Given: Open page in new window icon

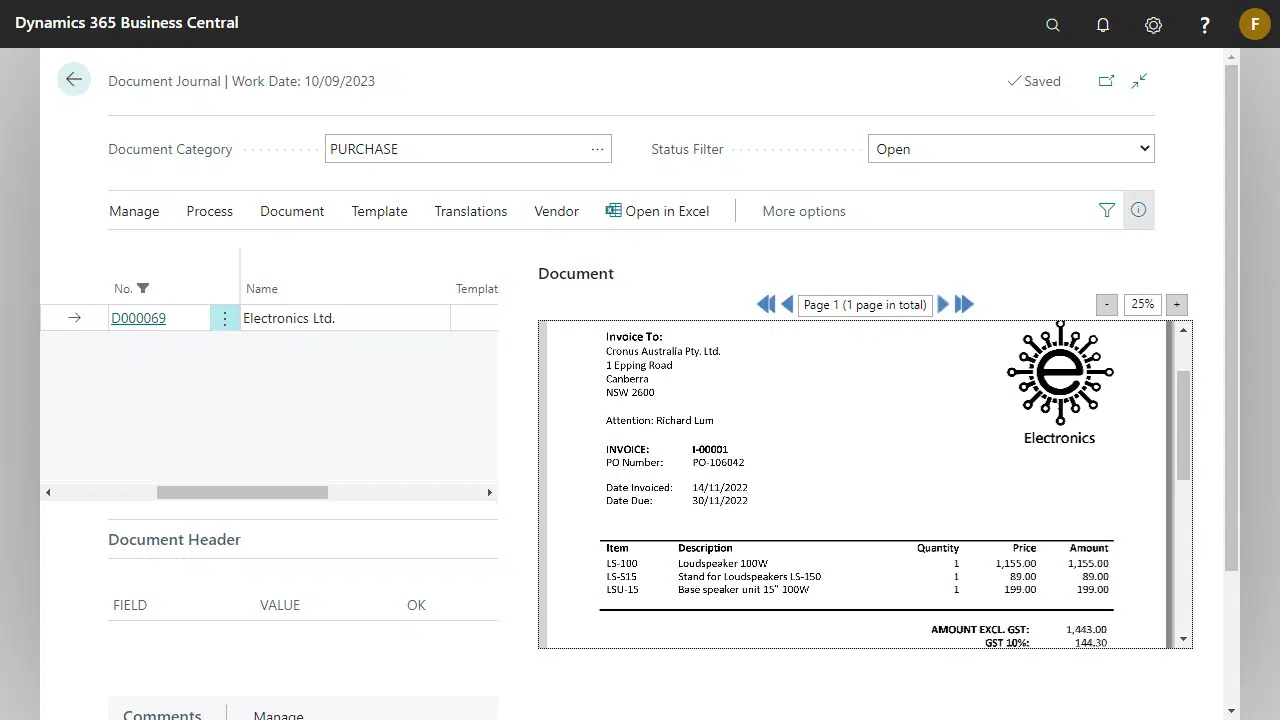Looking at the screenshot, I should [x=1106, y=81].
